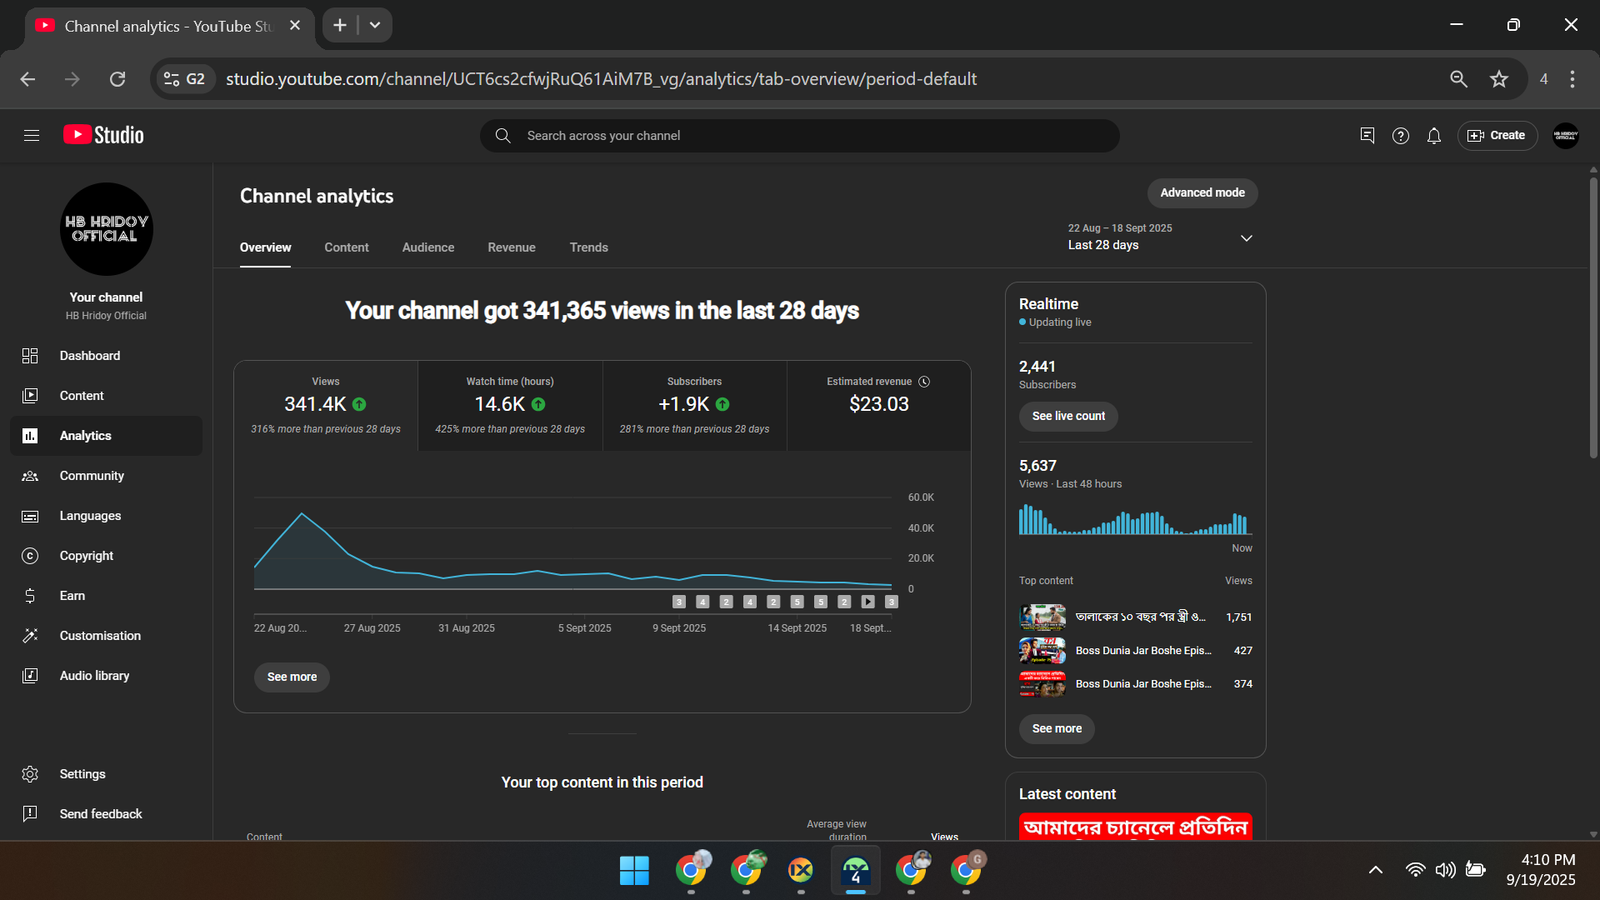Expand the Last 28 days date range
Screen dimensions: 1600x900
(x=1246, y=238)
